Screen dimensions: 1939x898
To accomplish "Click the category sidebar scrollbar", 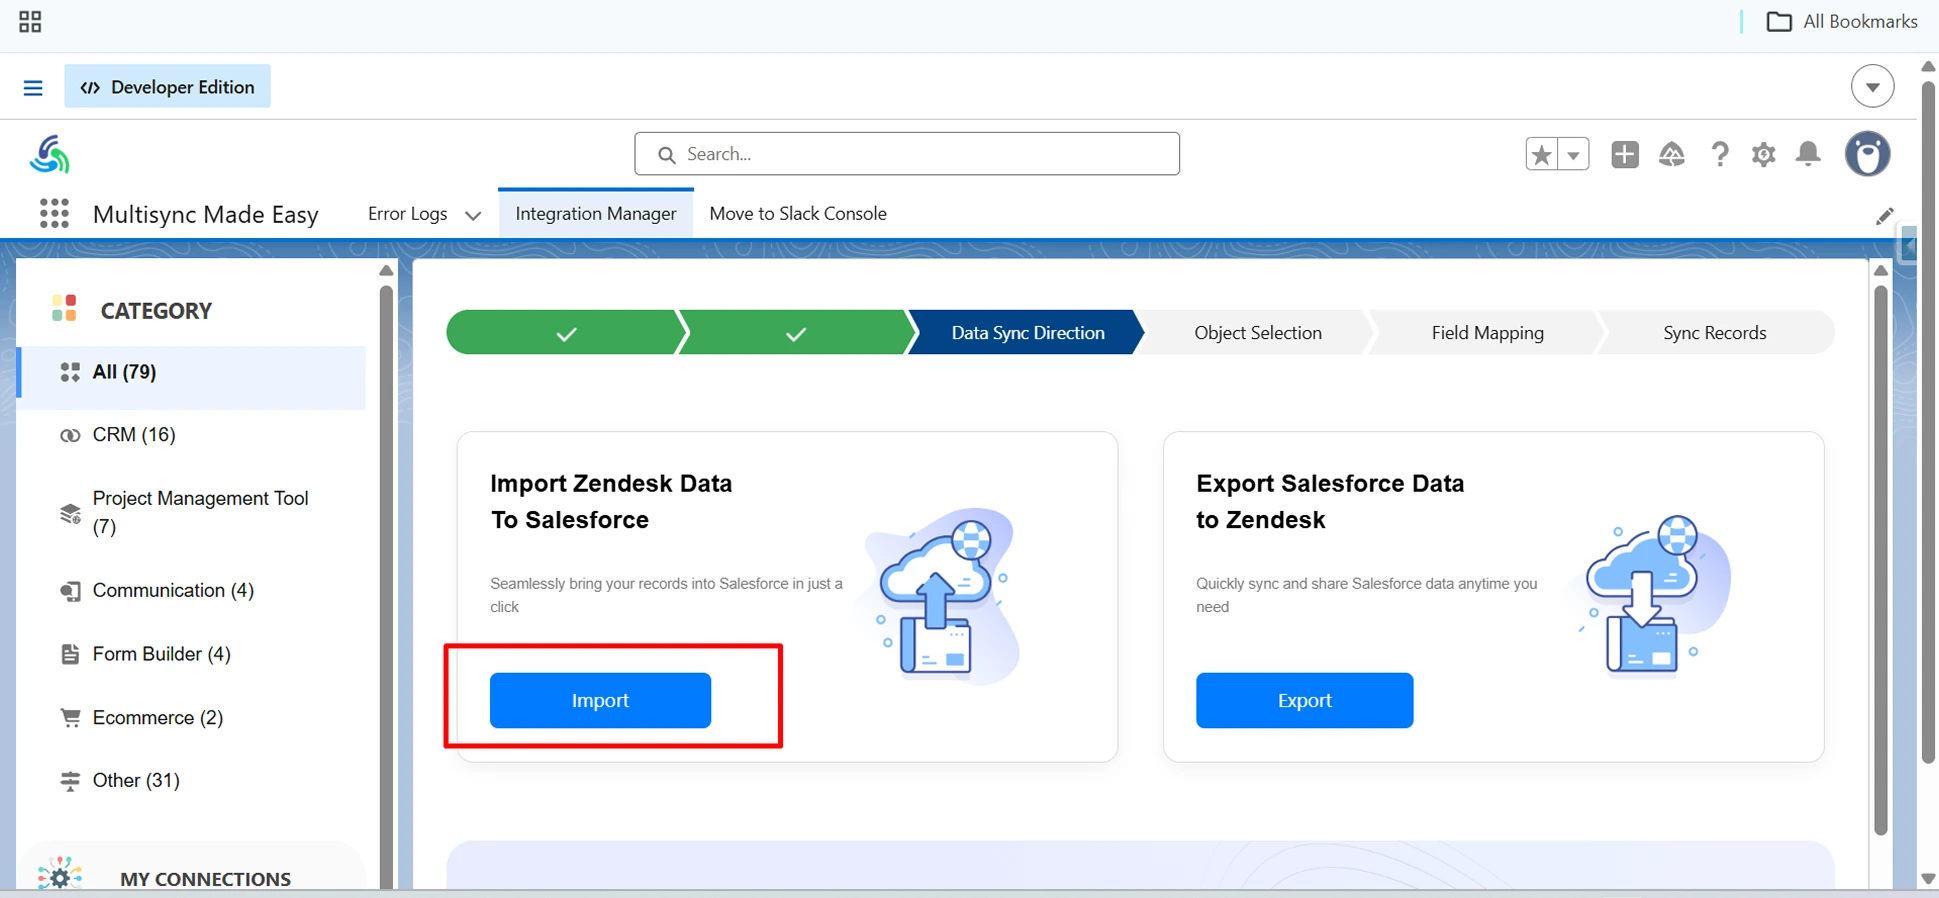I will [x=386, y=586].
